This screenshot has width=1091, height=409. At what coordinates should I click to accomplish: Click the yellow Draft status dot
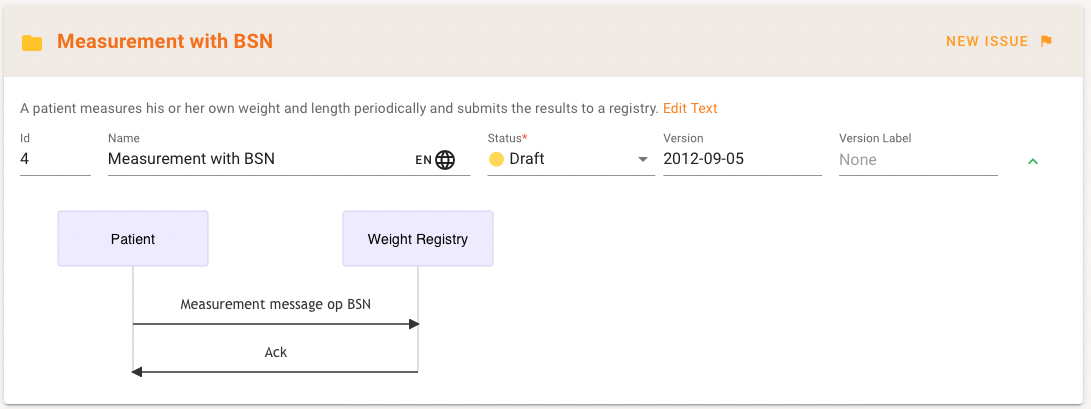[x=496, y=159]
